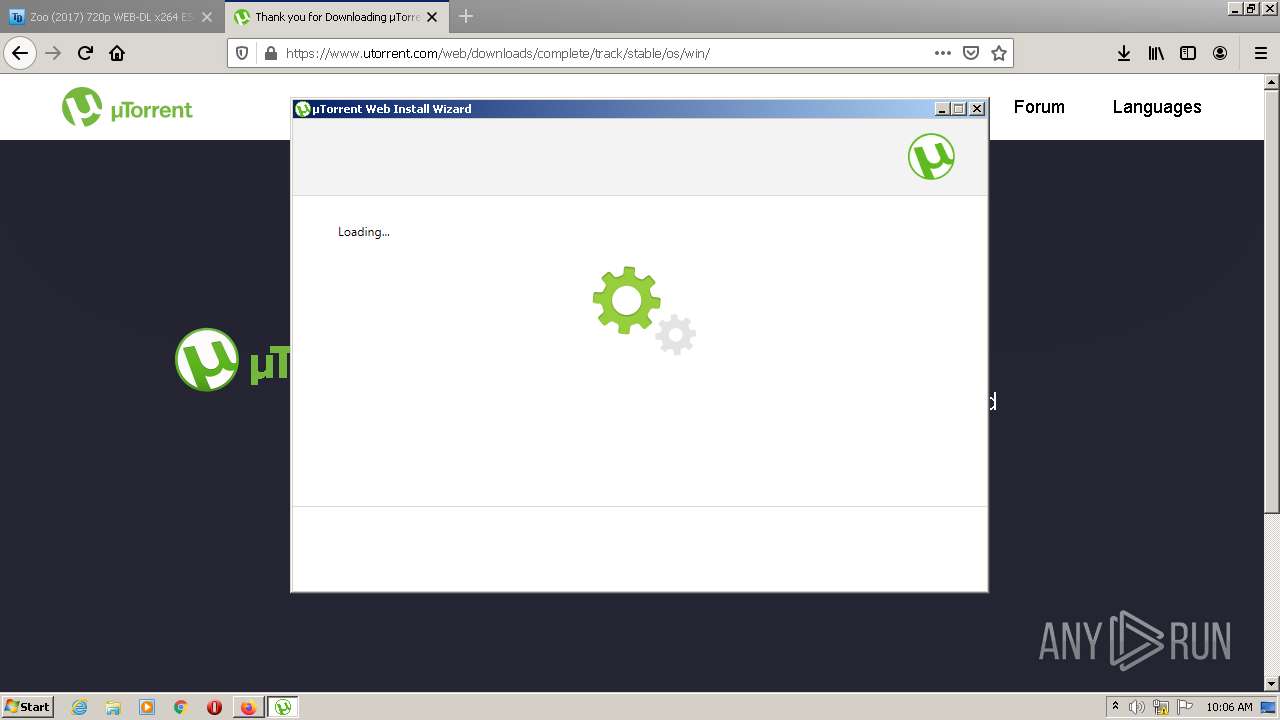This screenshot has width=1280, height=720.
Task: Click the wizard title bar µTorrent icon
Action: pos(303,109)
